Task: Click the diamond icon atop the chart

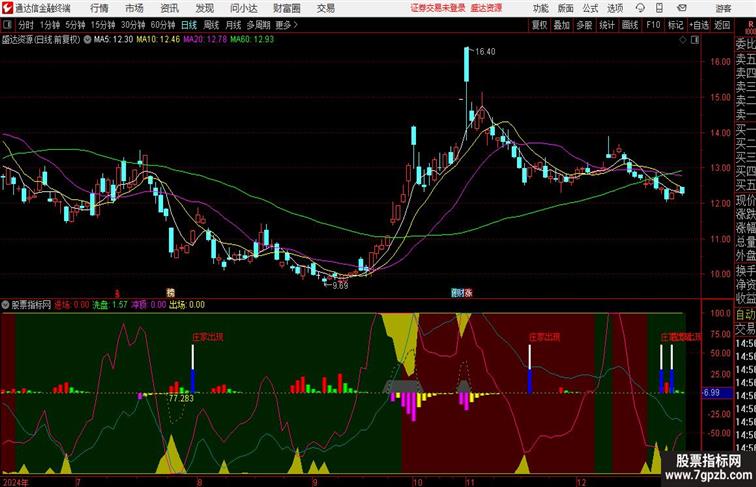Action: [x=683, y=40]
